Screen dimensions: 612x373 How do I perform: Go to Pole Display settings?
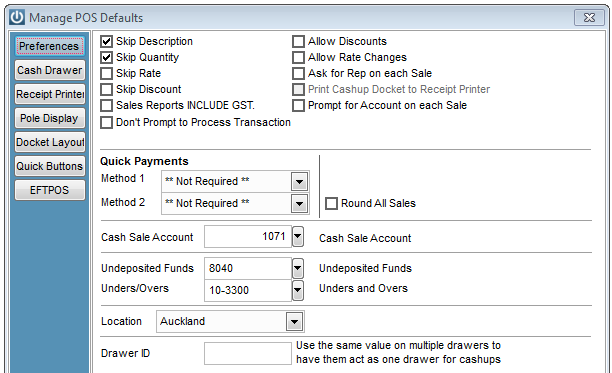50,118
